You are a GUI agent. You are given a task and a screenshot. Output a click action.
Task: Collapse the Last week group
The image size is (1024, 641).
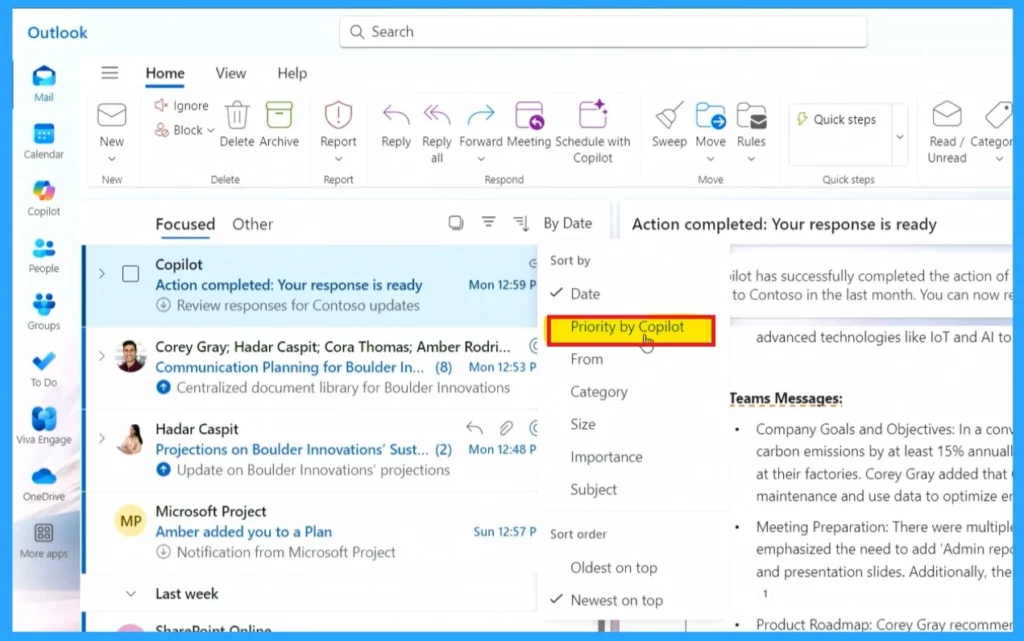131,593
